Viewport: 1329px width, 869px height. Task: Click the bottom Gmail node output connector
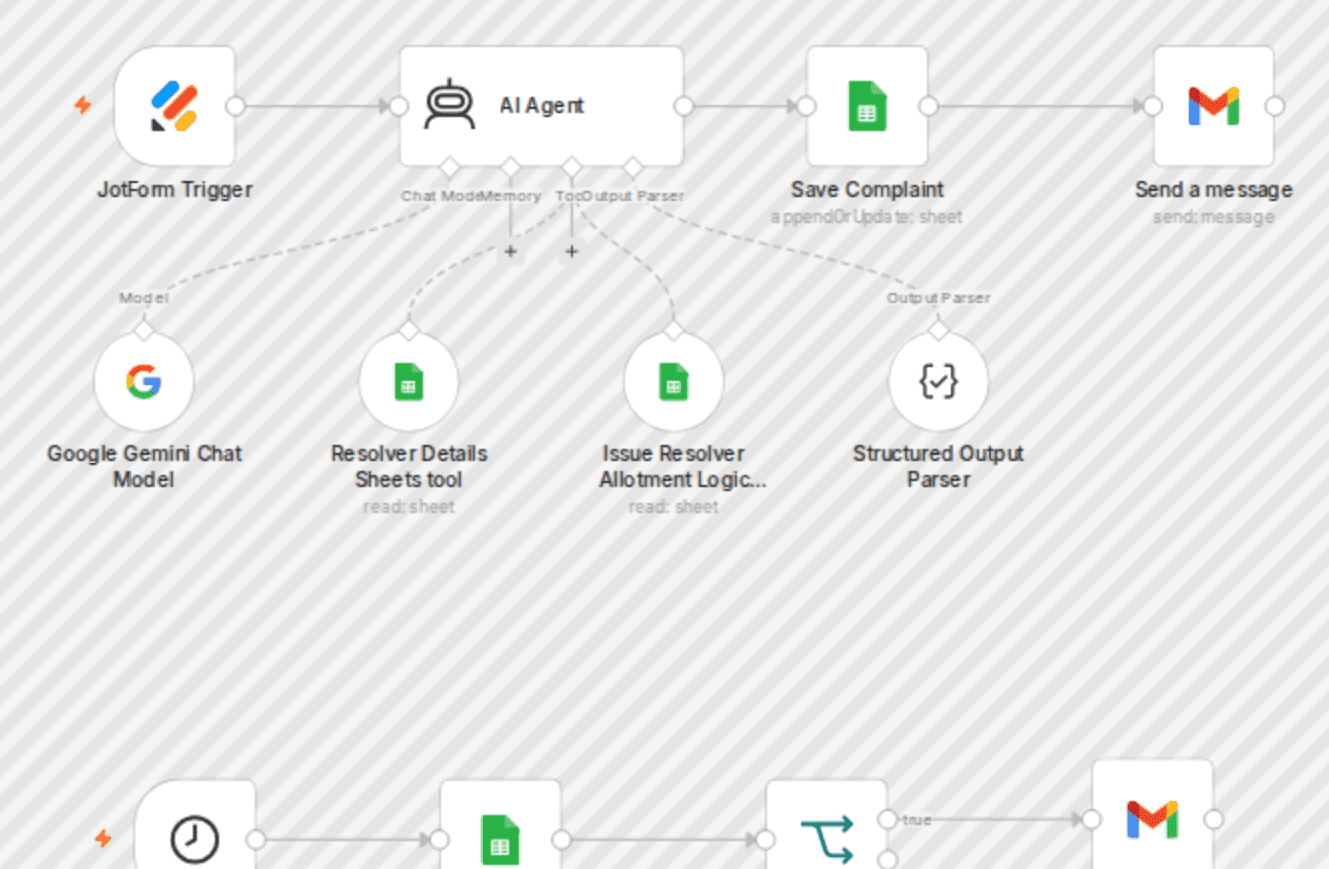coord(1213,820)
